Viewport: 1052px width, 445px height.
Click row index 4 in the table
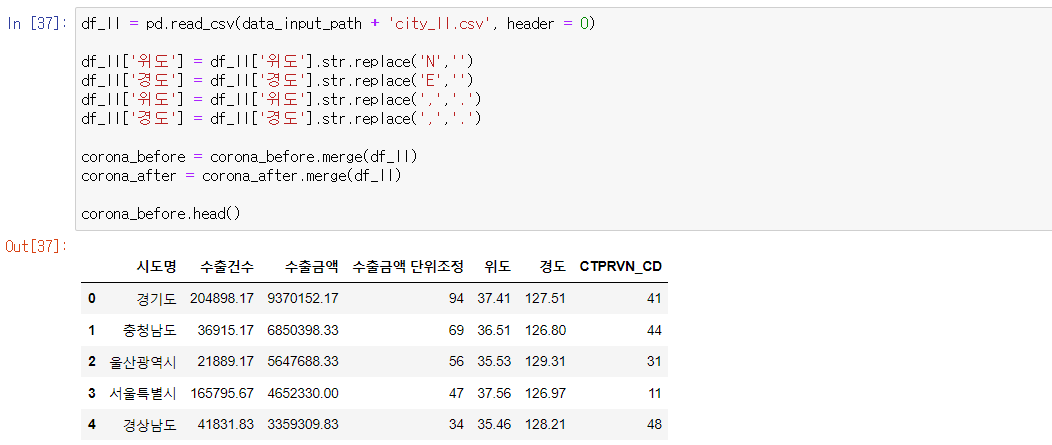(x=92, y=425)
